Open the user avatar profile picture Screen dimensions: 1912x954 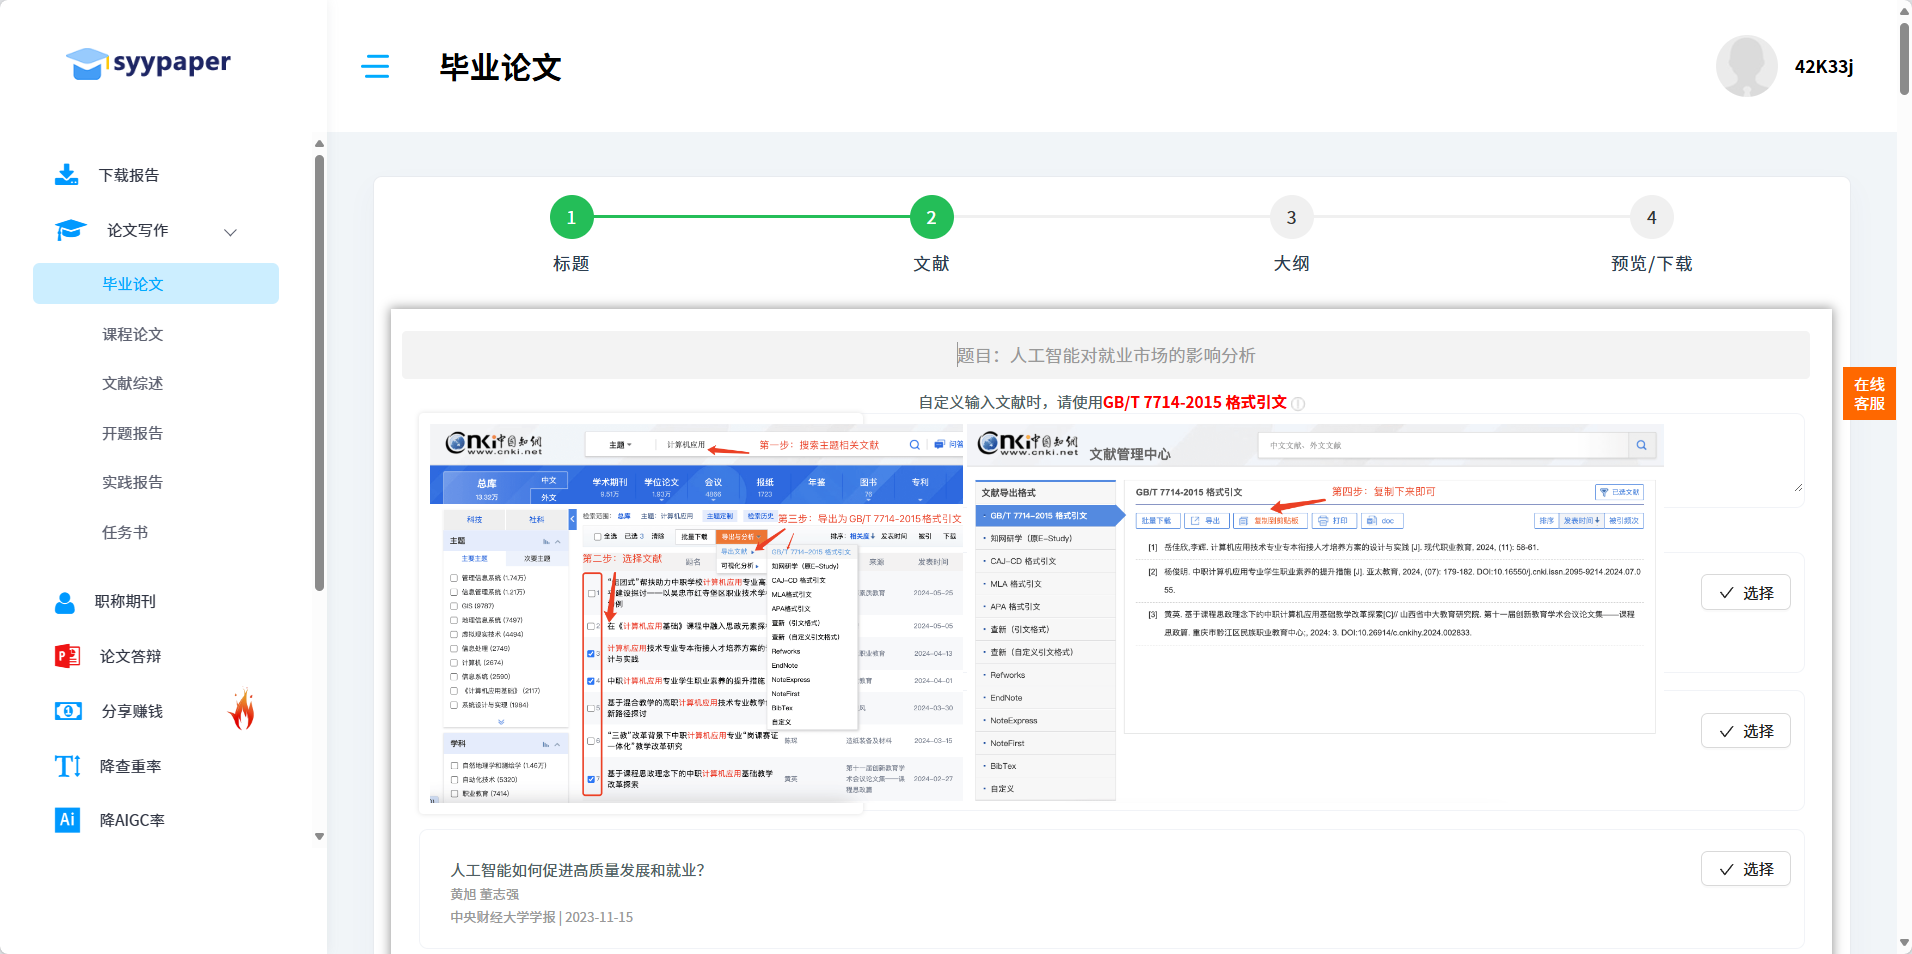(1746, 66)
